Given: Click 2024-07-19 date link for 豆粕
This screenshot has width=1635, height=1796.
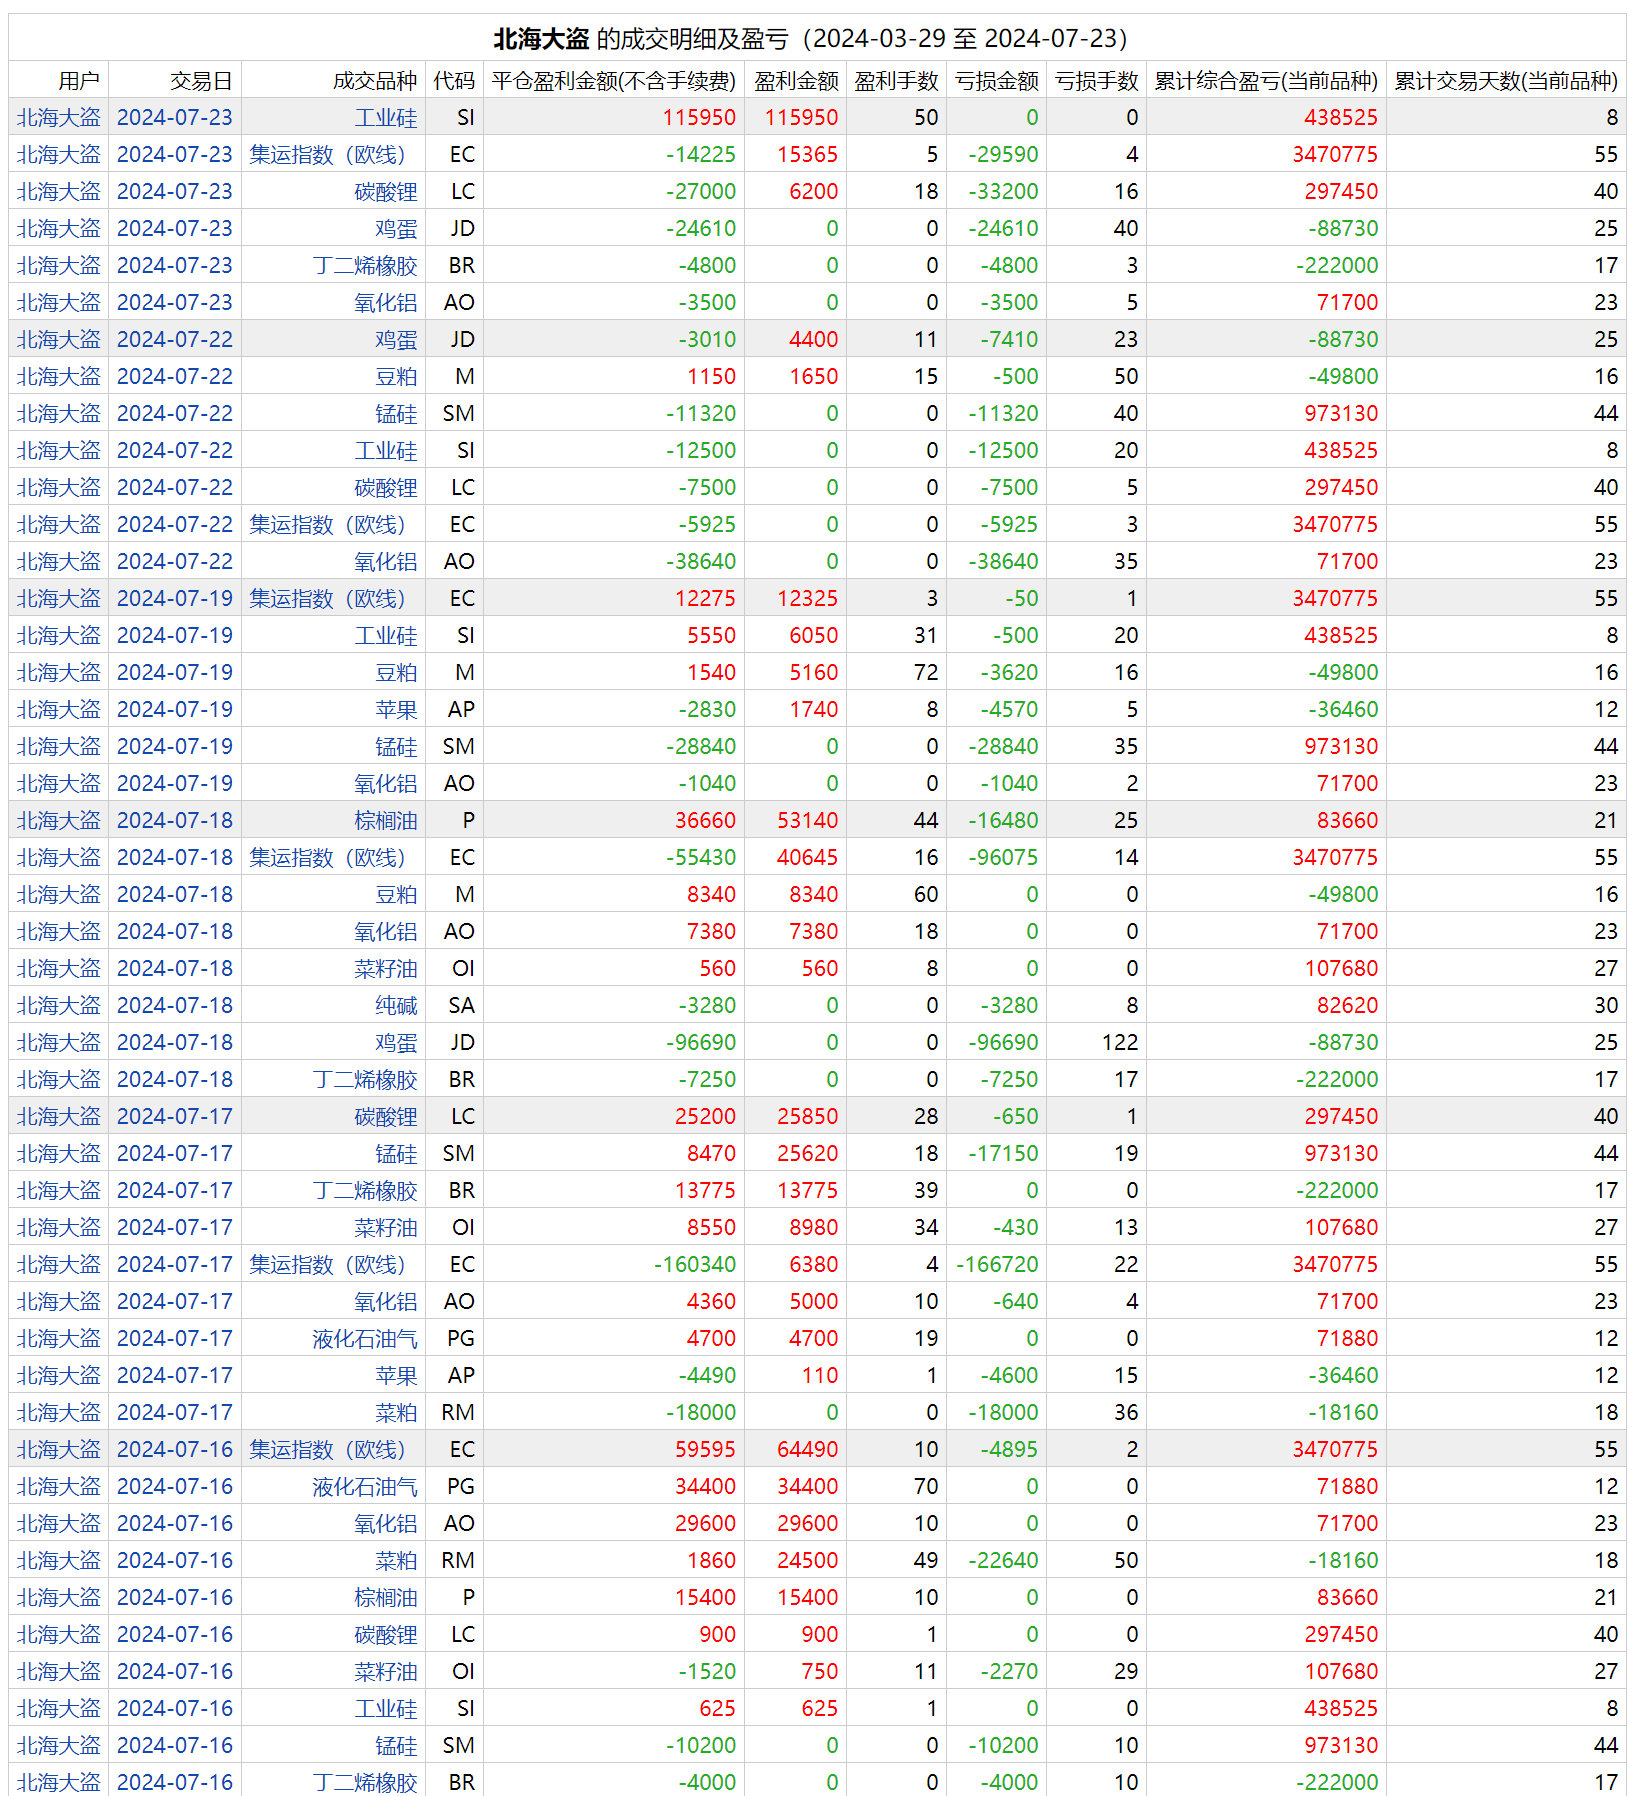Looking at the screenshot, I should (x=175, y=672).
